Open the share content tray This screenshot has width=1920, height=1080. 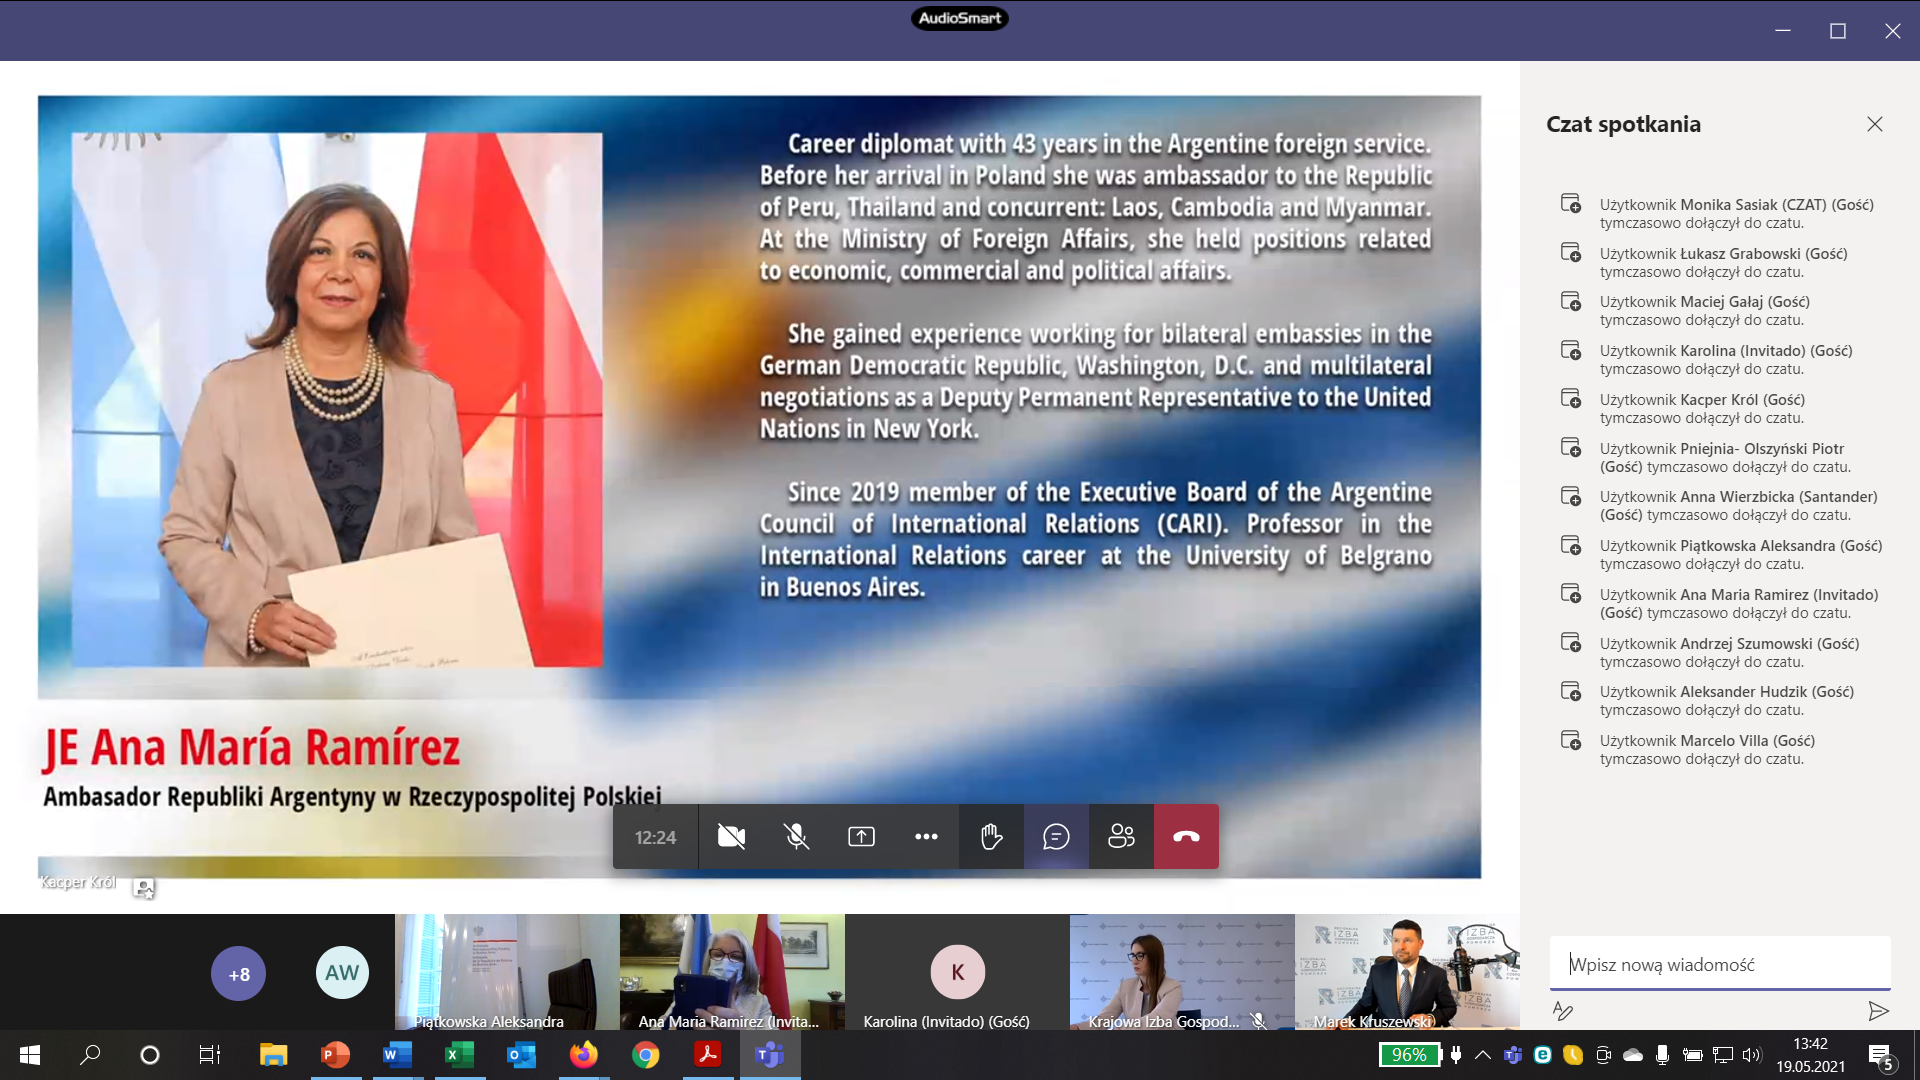click(x=861, y=837)
